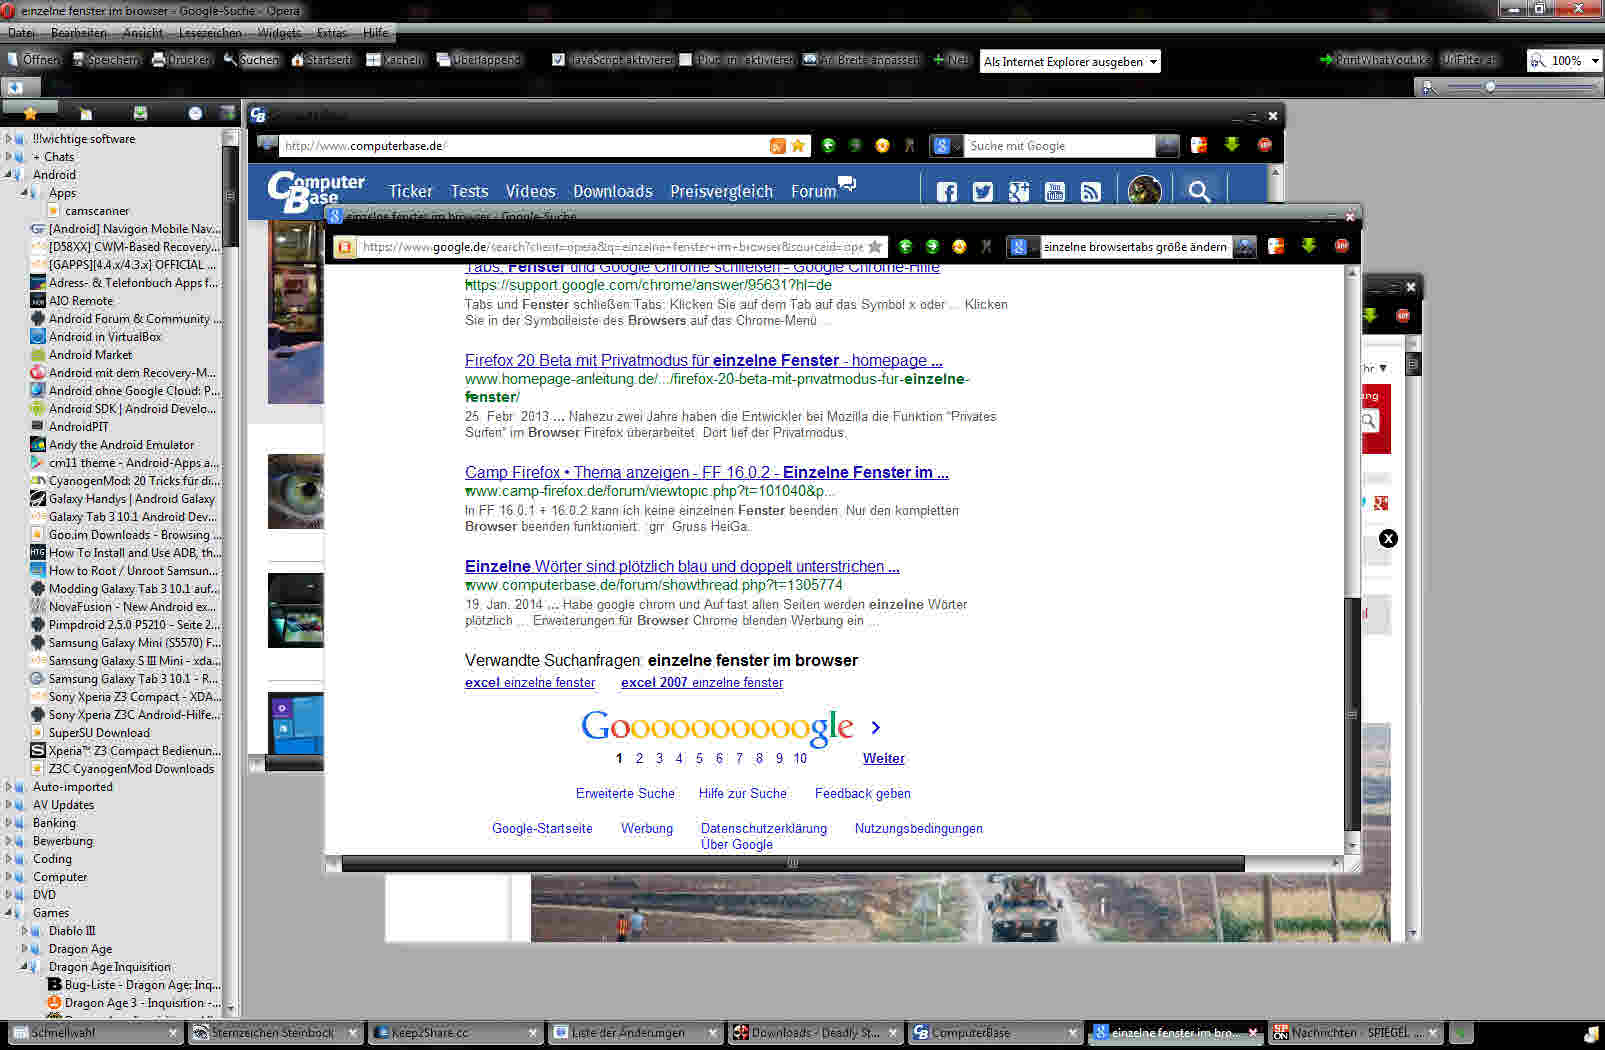
Task: Tile windows with the Kacheln button
Action: [394, 60]
